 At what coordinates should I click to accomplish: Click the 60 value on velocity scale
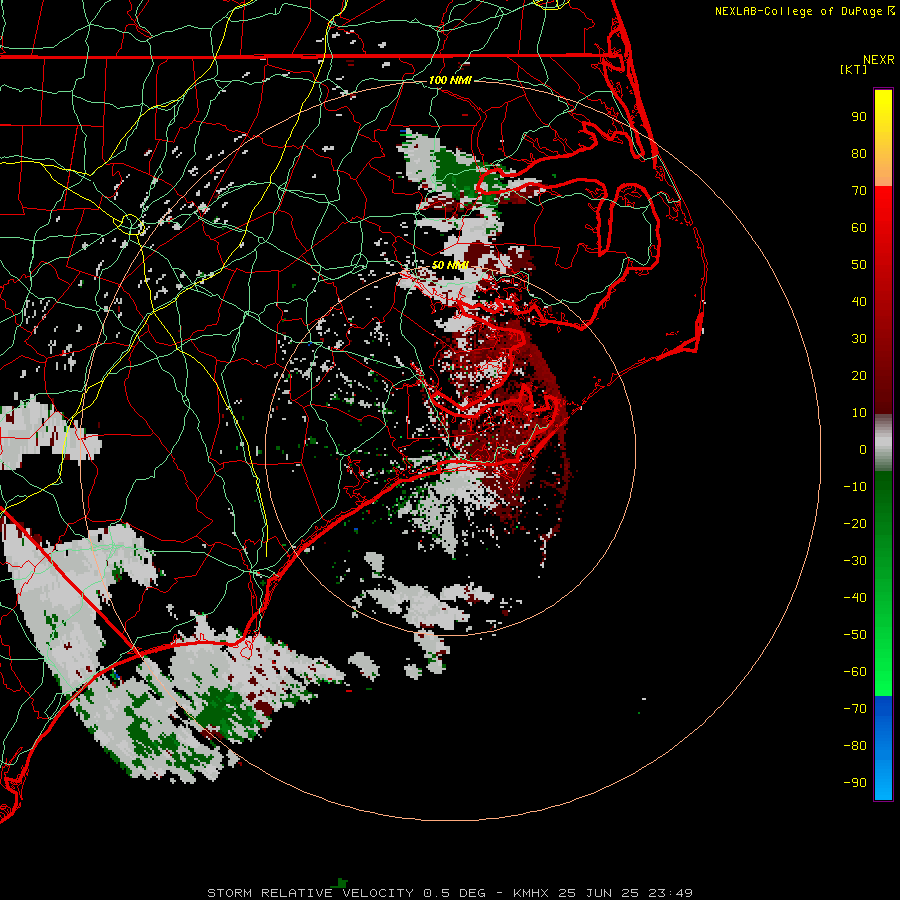click(859, 228)
